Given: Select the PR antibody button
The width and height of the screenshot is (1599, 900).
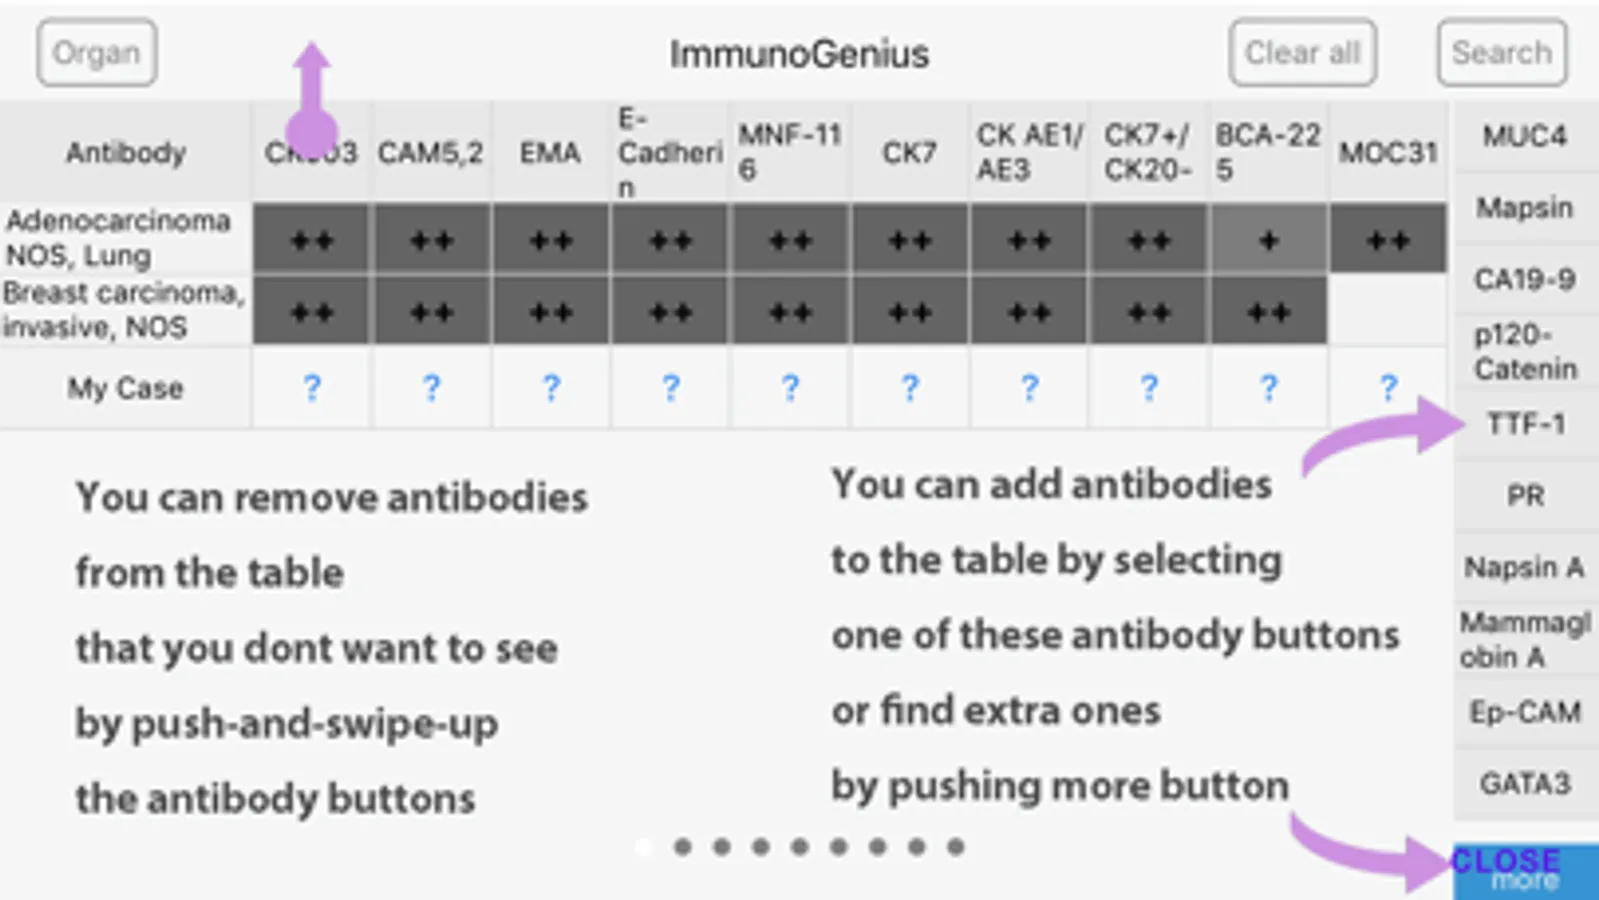Looking at the screenshot, I should point(1525,496).
